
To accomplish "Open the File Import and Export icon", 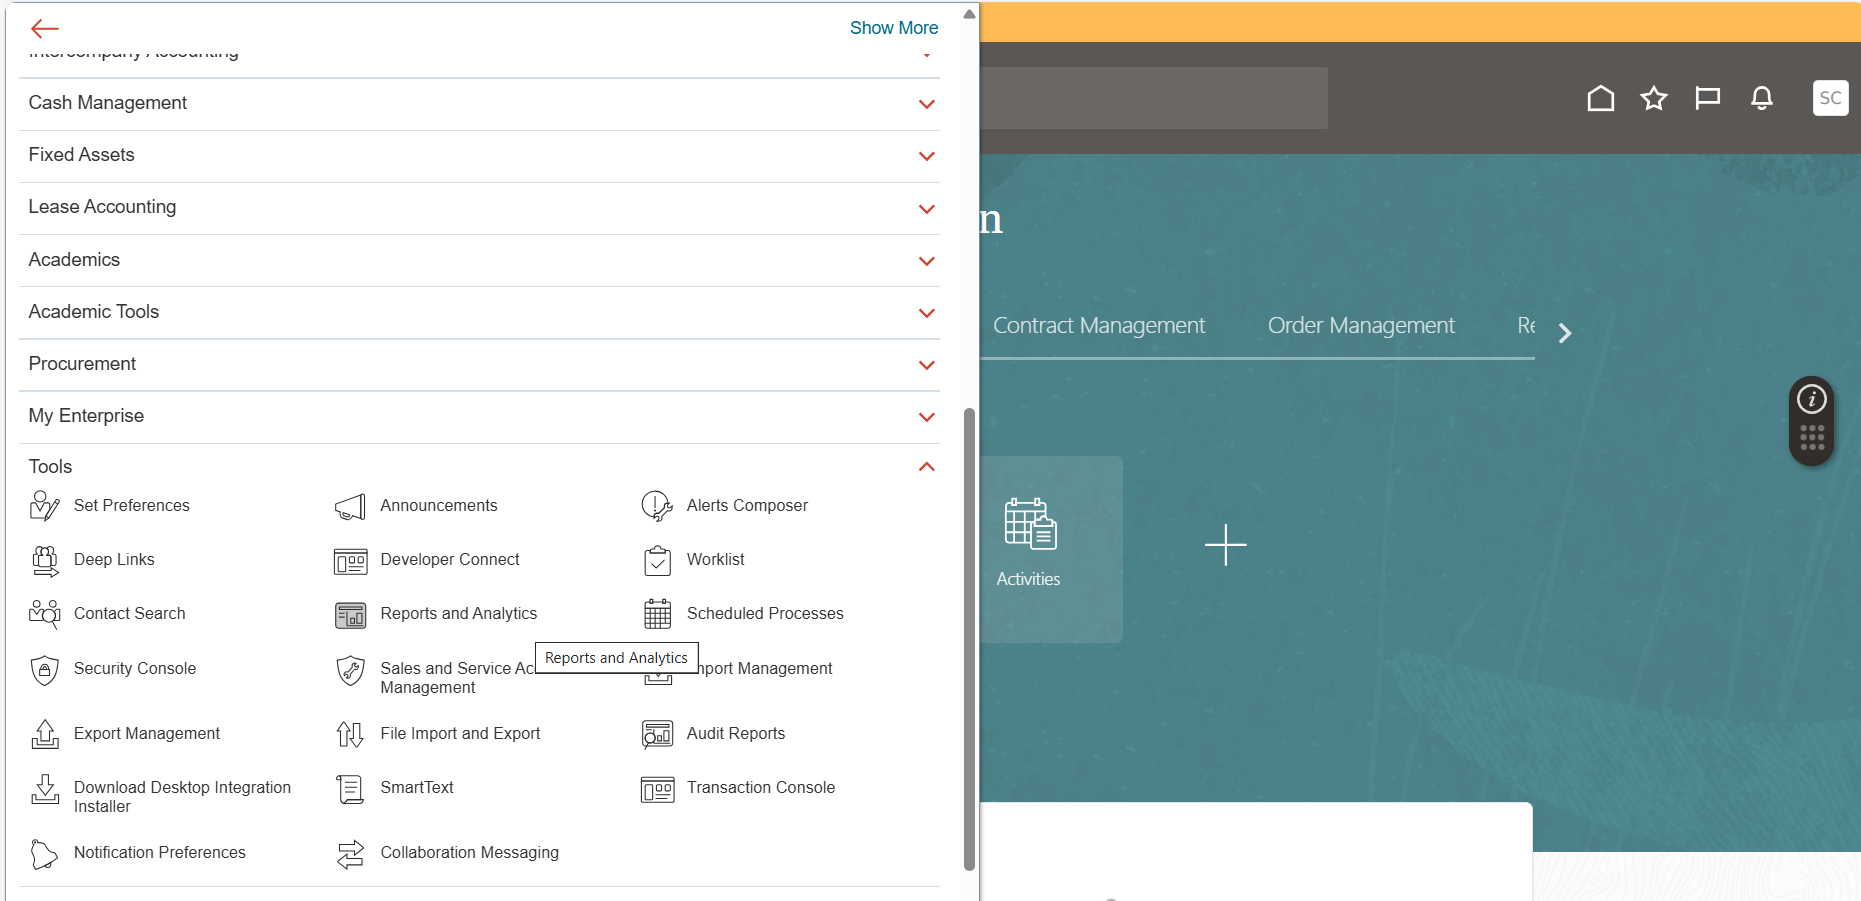I will coord(350,735).
